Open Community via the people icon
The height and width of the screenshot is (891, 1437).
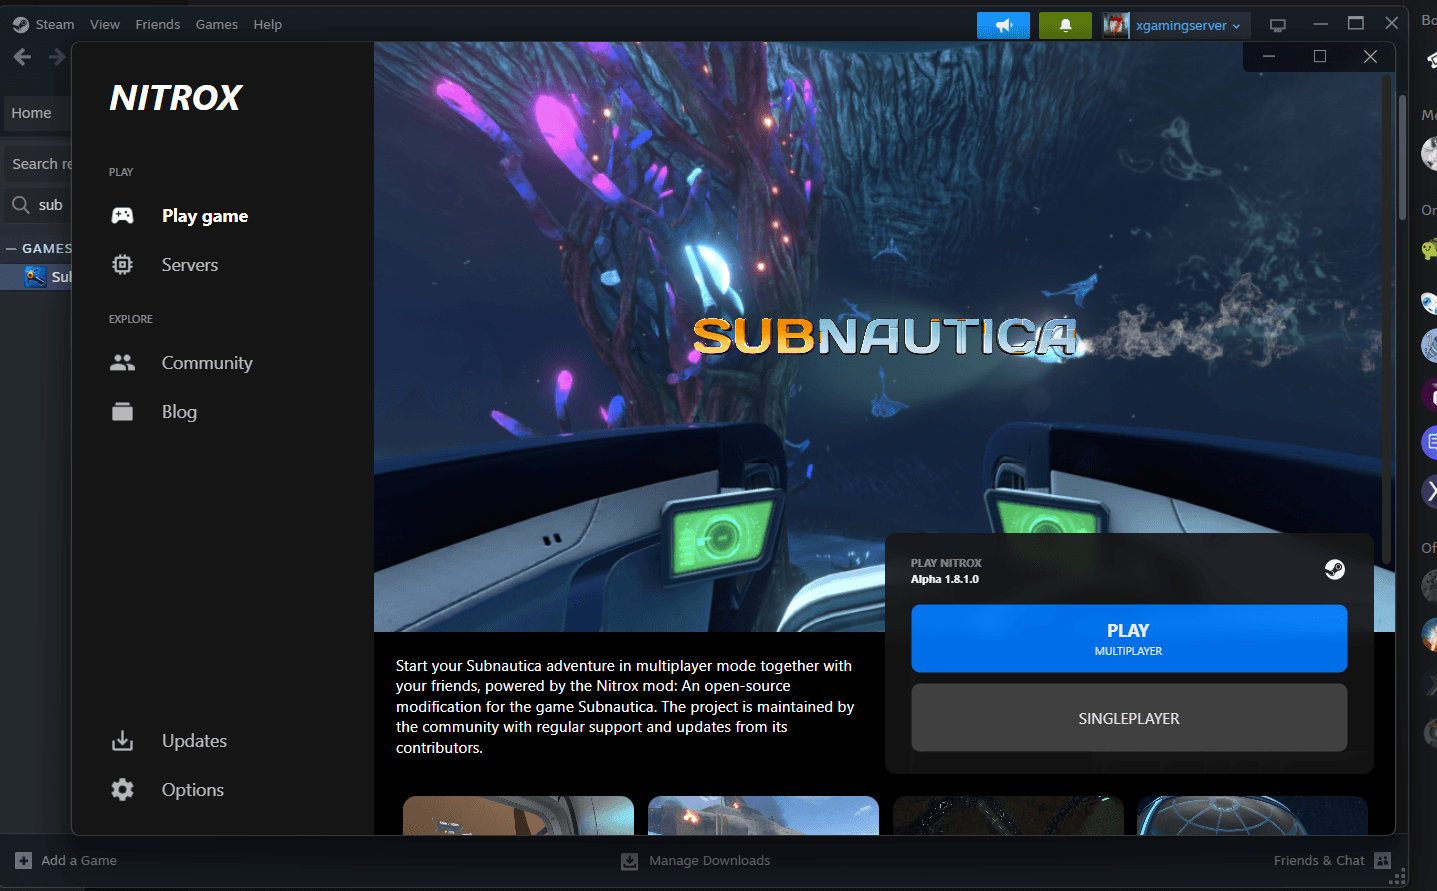click(x=122, y=363)
